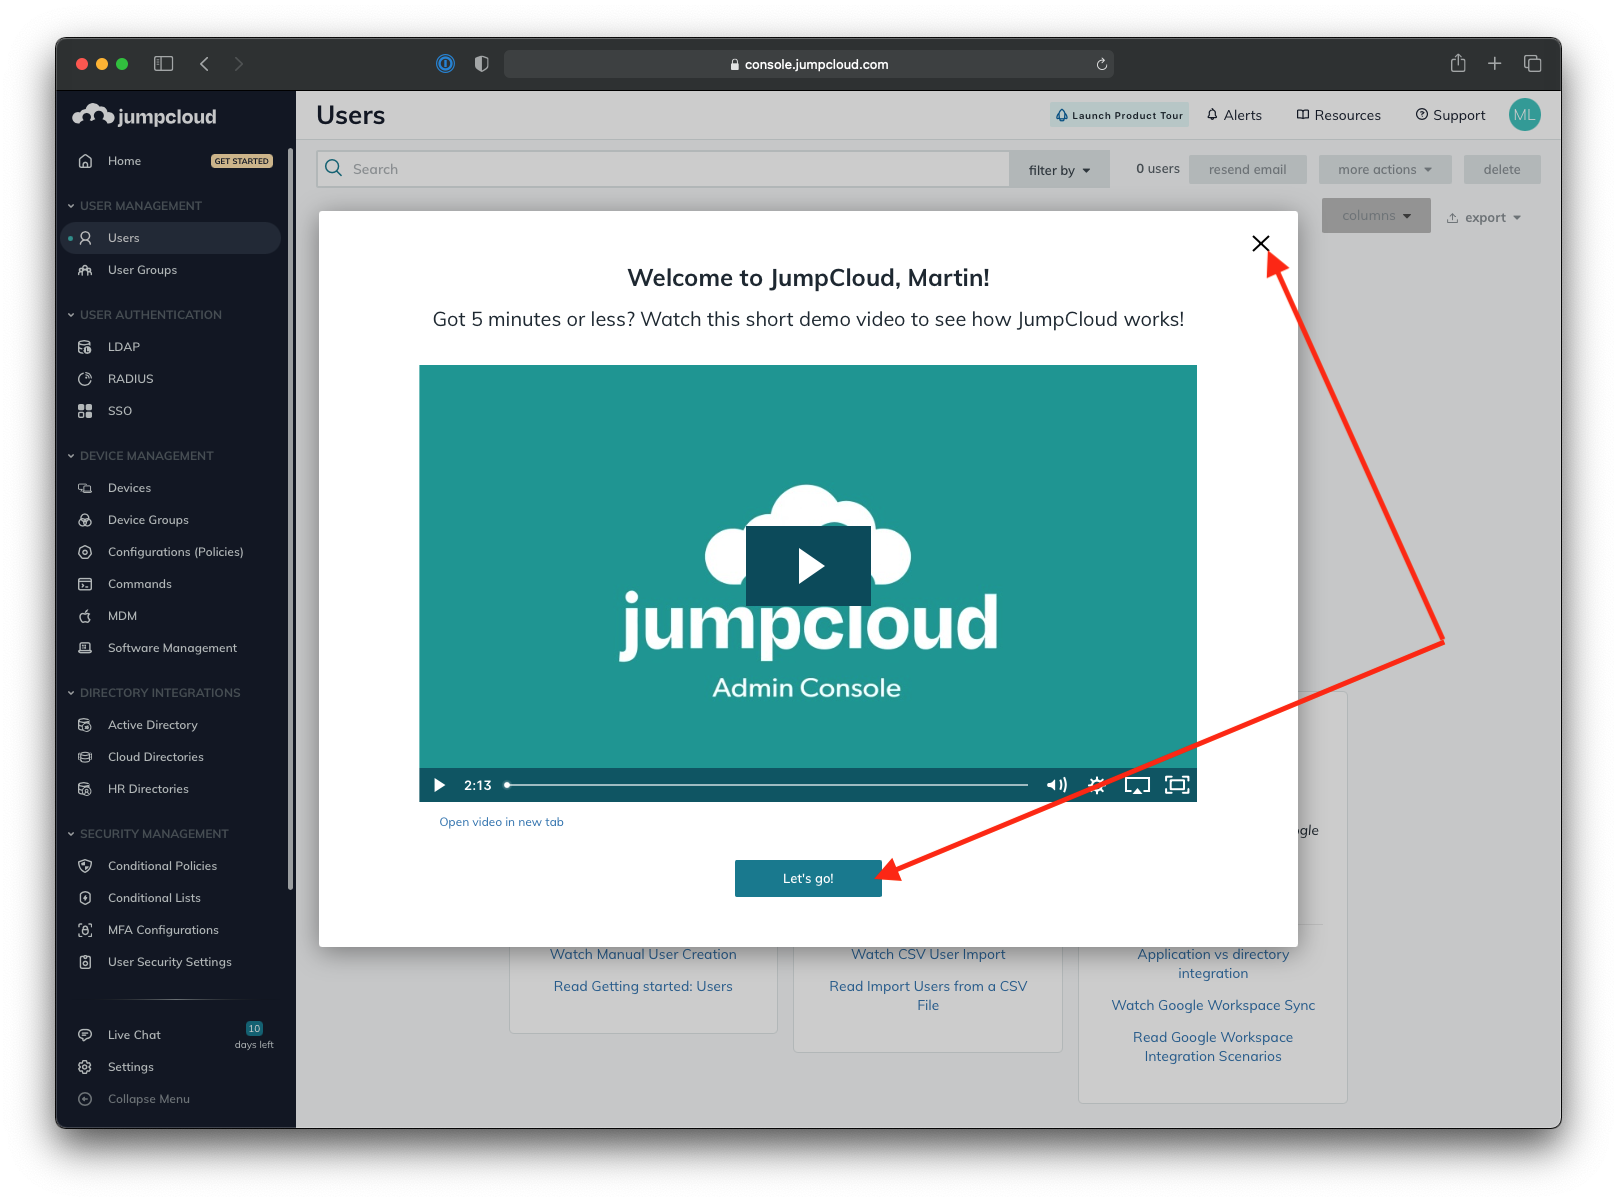
Task: Click the Devices icon in sidebar
Action: pyautogui.click(x=85, y=488)
